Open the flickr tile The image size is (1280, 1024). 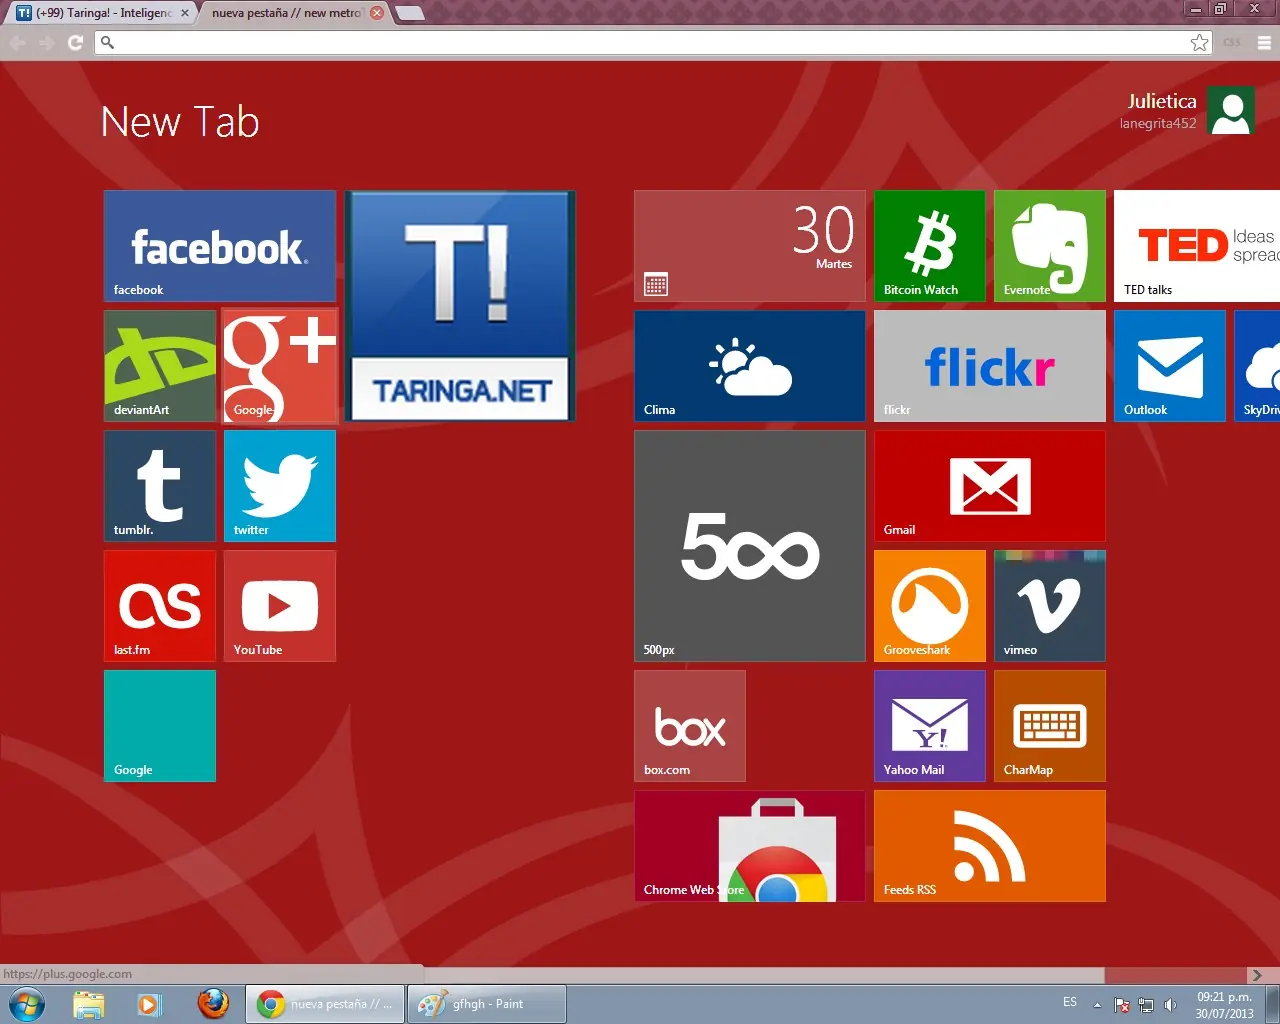click(990, 366)
